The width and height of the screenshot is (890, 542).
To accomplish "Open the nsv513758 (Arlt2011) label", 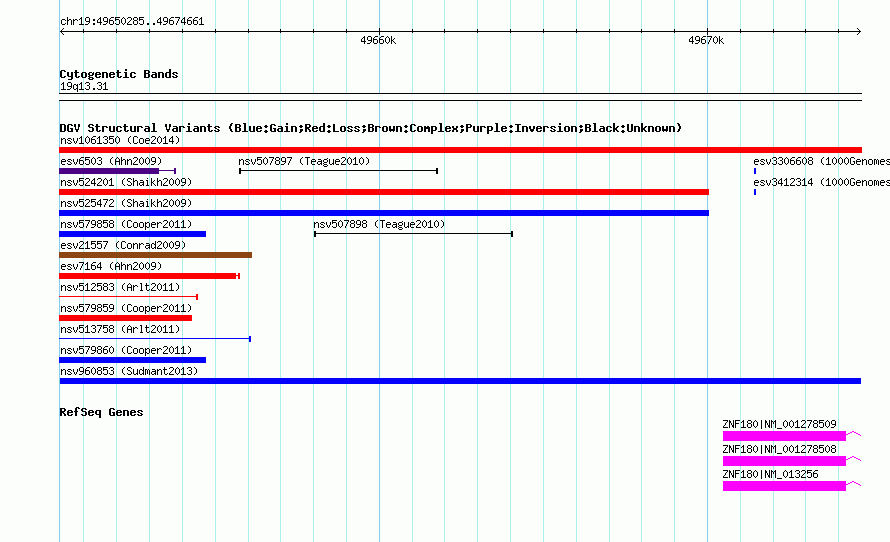I will pos(120,329).
